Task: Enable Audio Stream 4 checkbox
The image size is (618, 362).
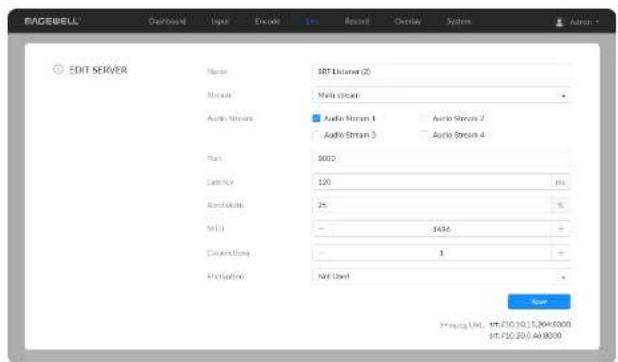Action: (x=425, y=135)
